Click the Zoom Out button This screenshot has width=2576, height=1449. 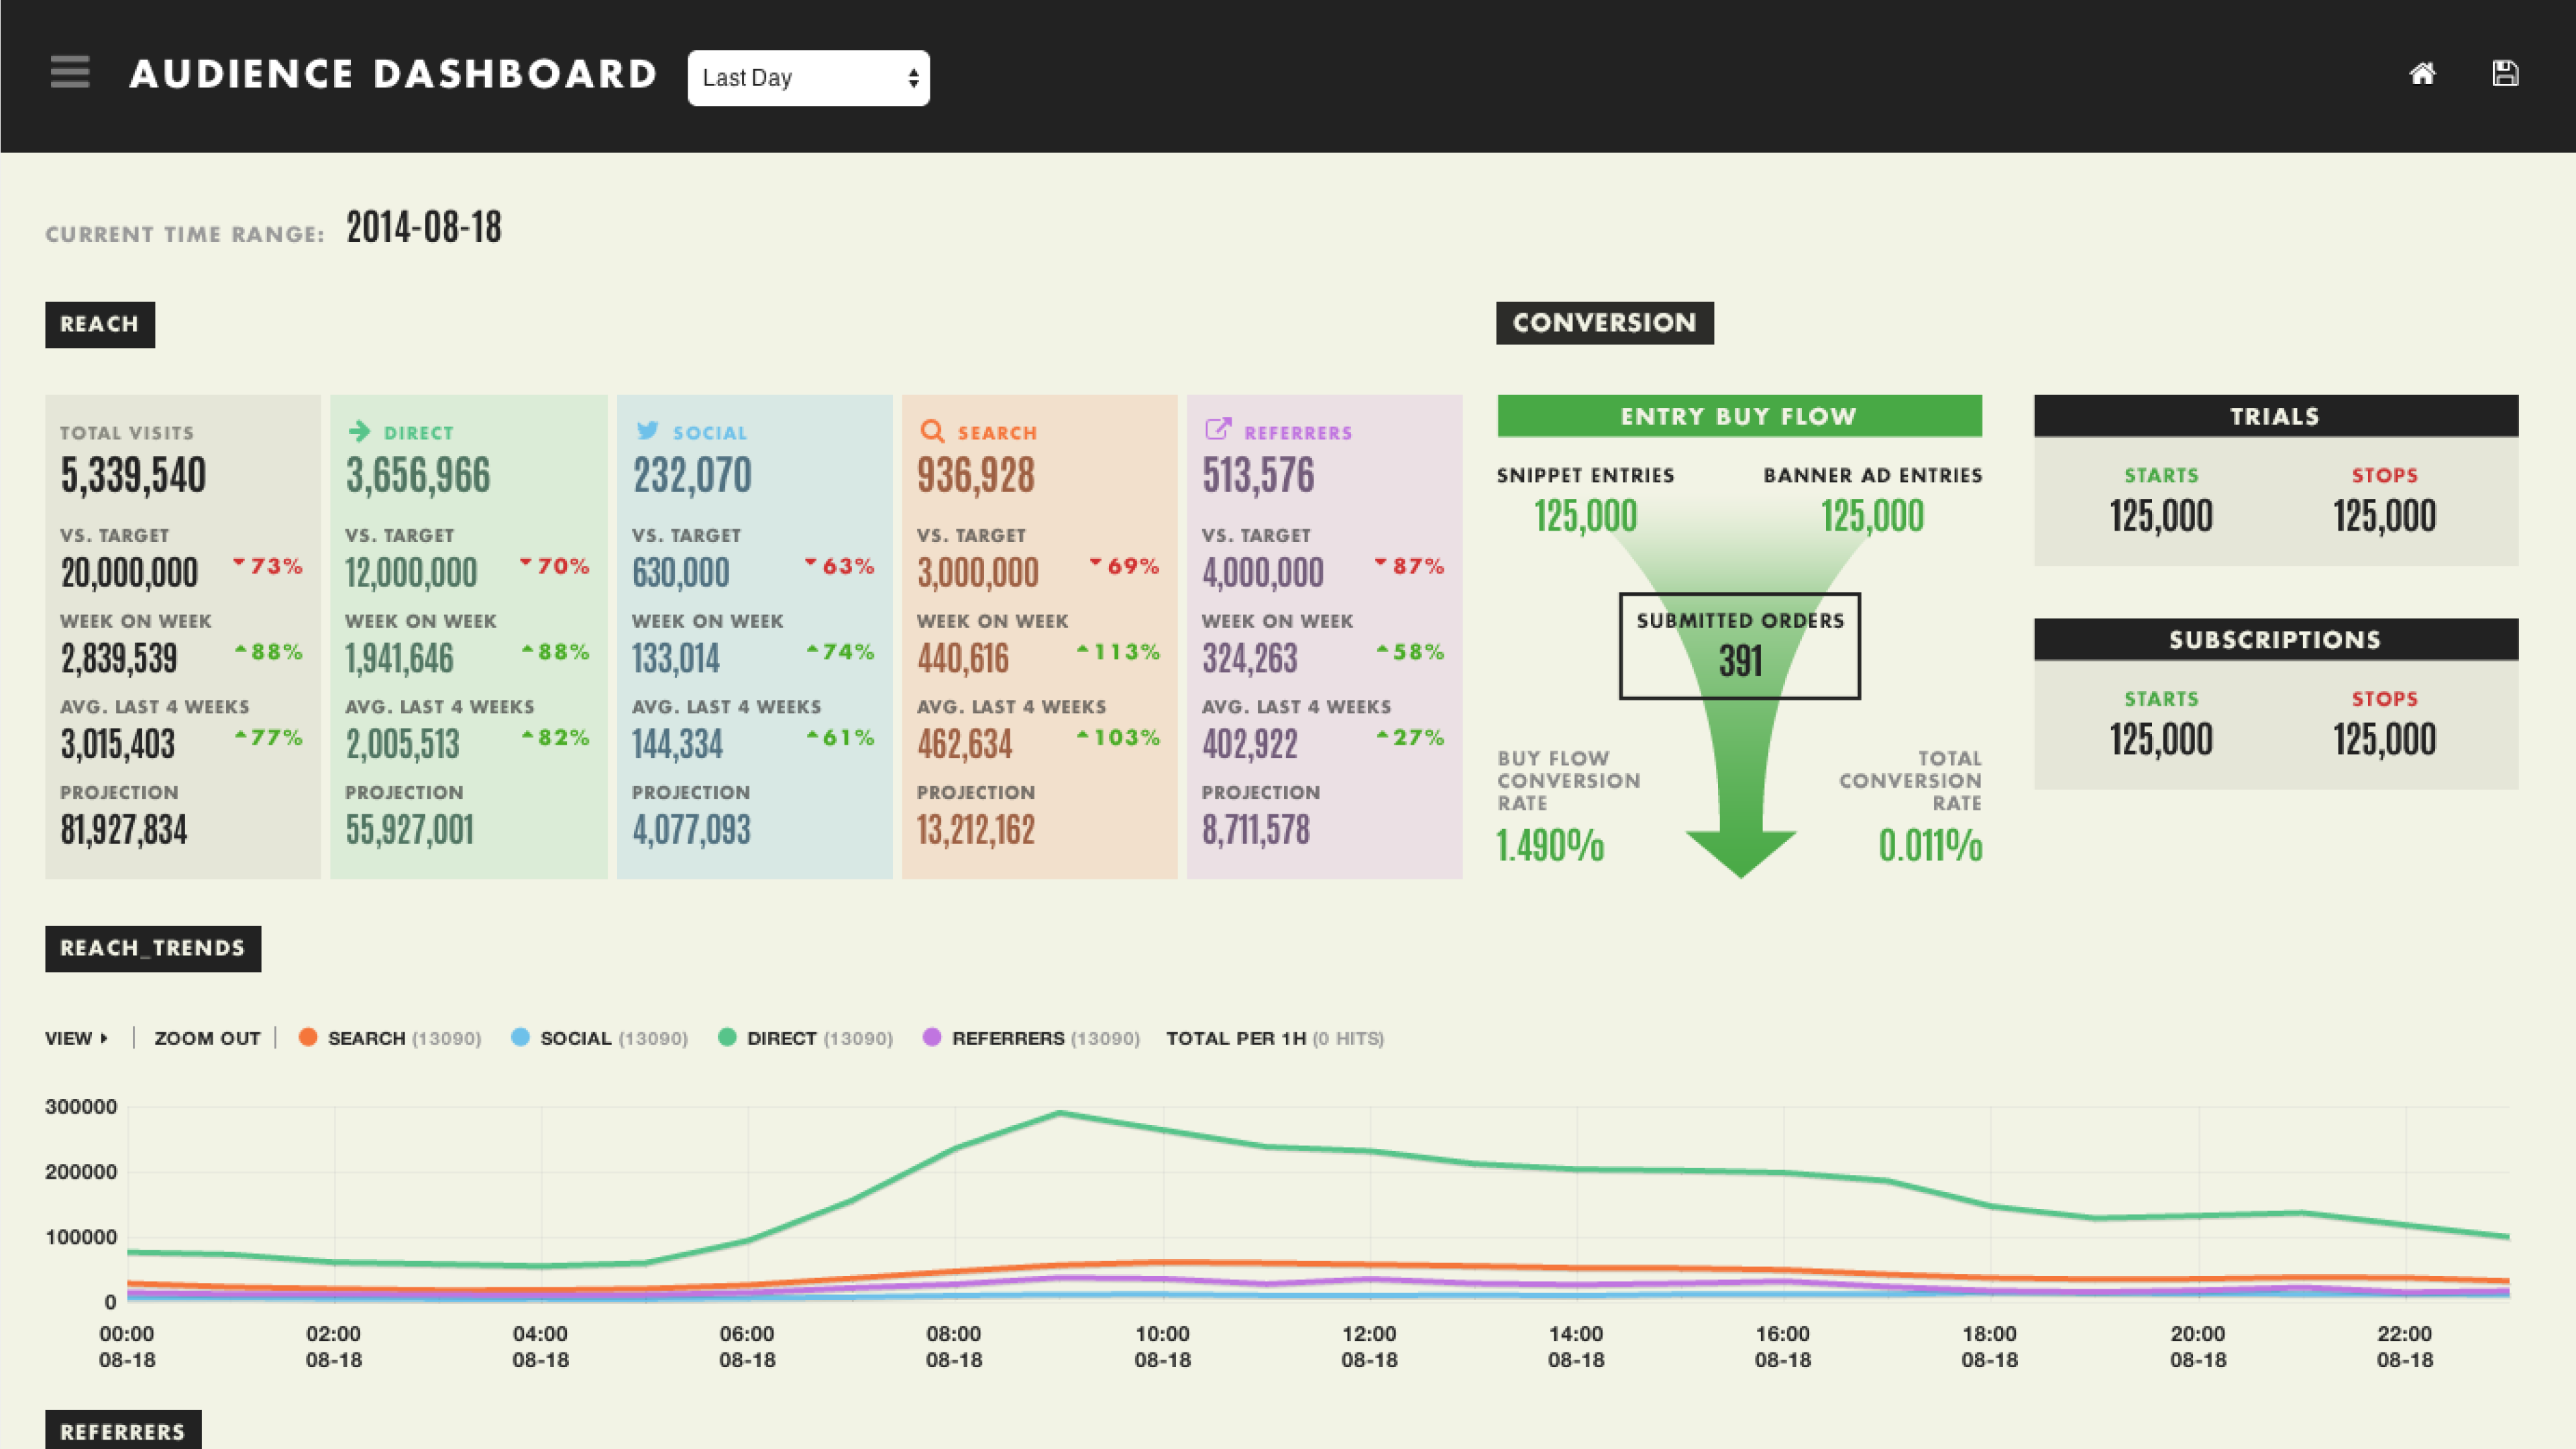pos(207,1038)
